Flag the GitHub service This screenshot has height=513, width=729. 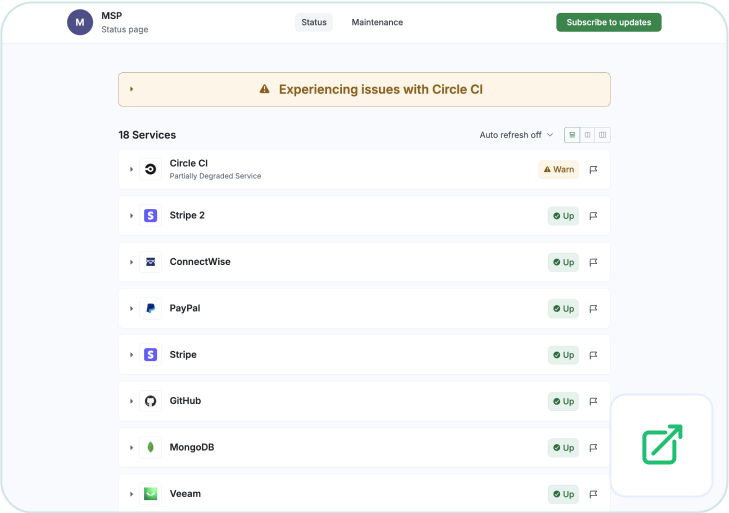click(593, 401)
